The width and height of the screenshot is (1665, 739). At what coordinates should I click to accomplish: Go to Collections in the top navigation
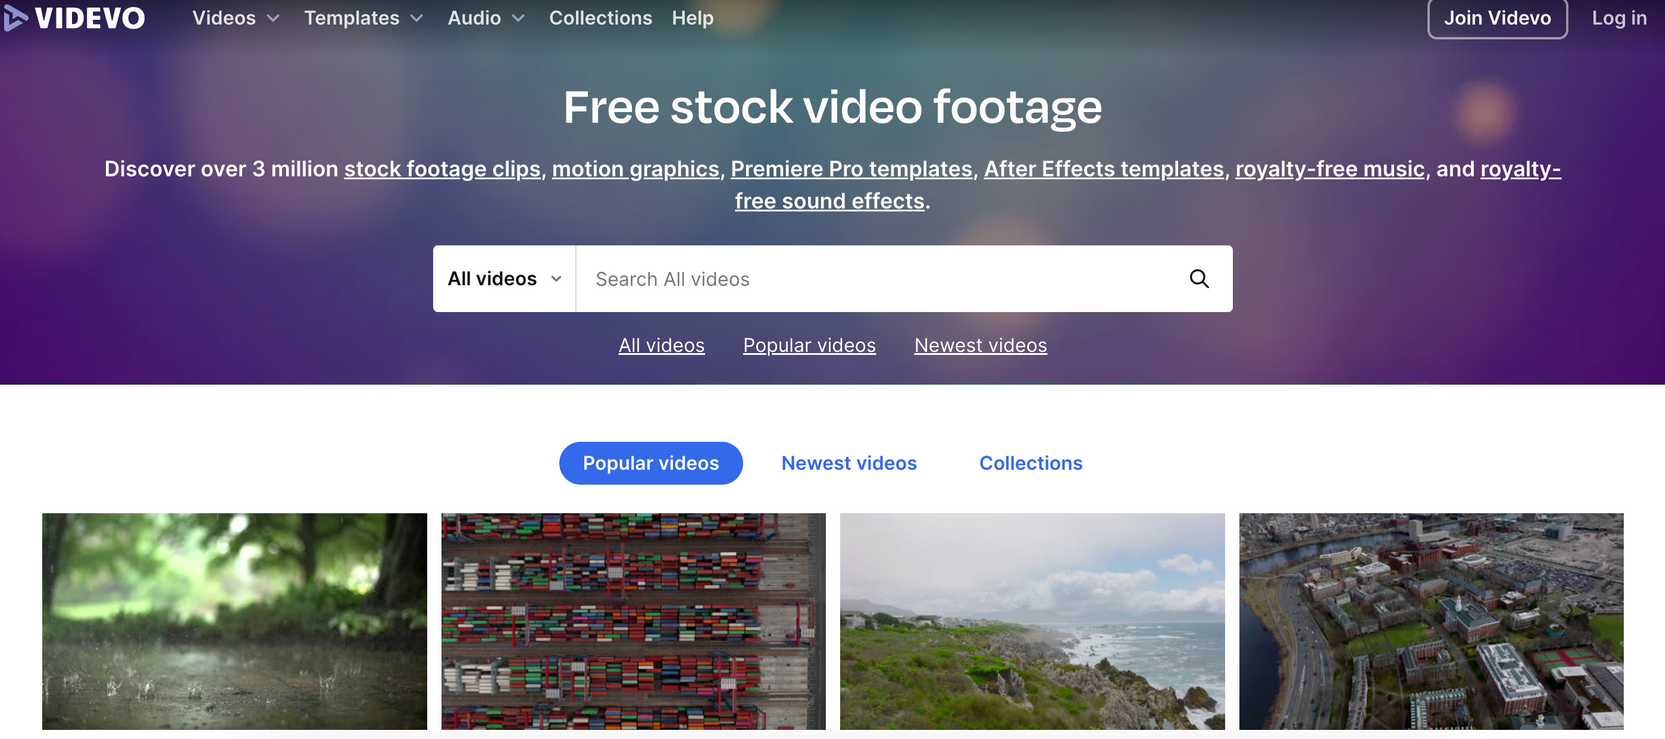600,18
